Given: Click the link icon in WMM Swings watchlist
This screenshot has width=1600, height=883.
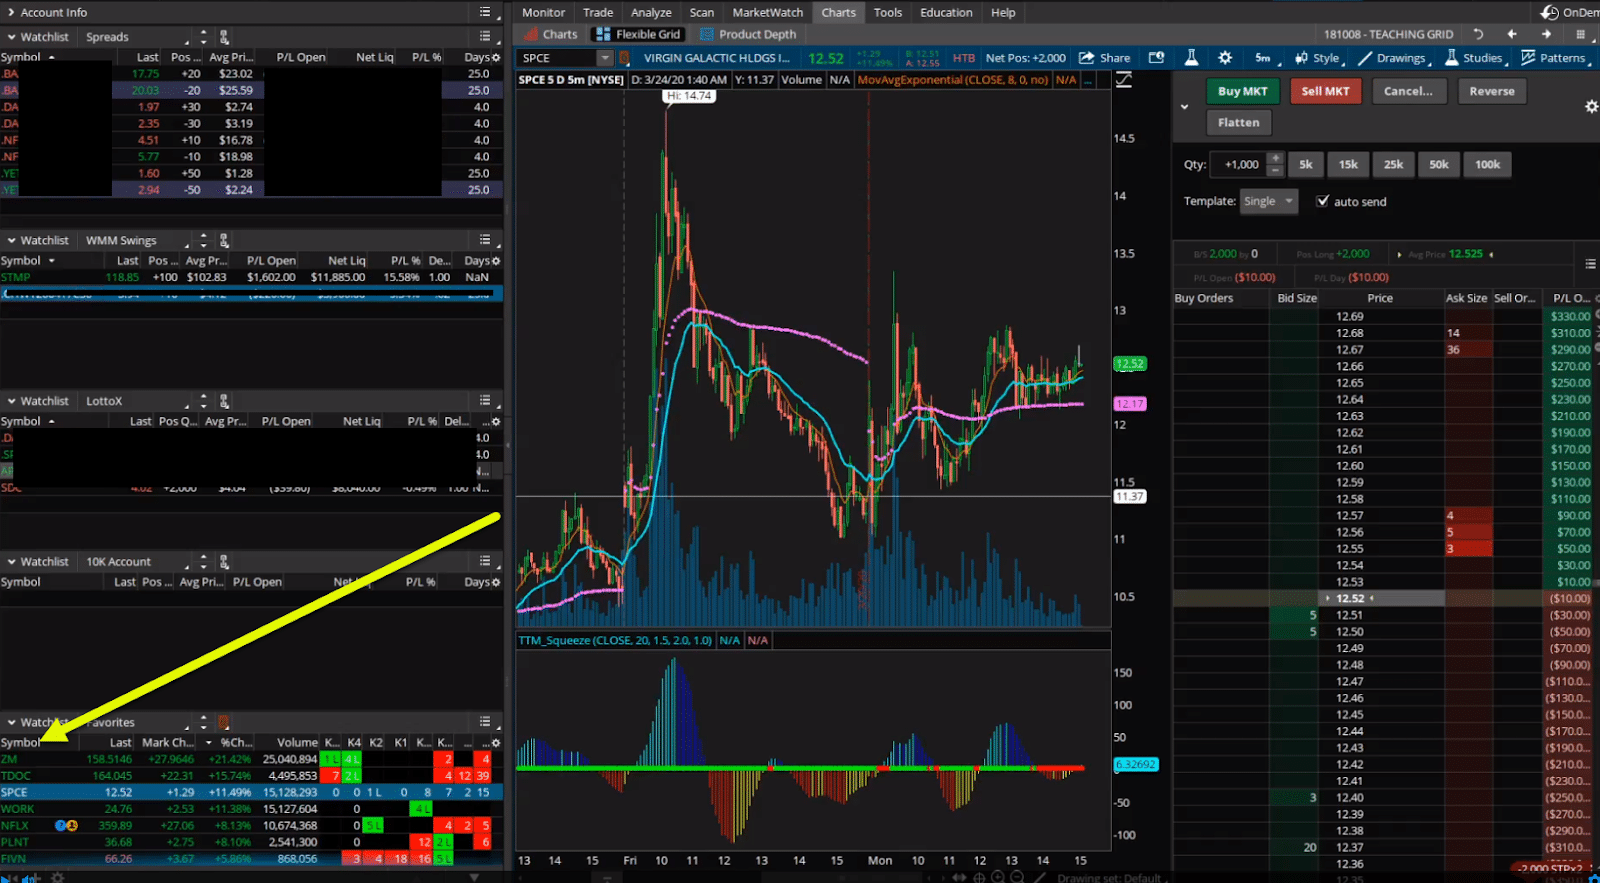Looking at the screenshot, I should [224, 241].
